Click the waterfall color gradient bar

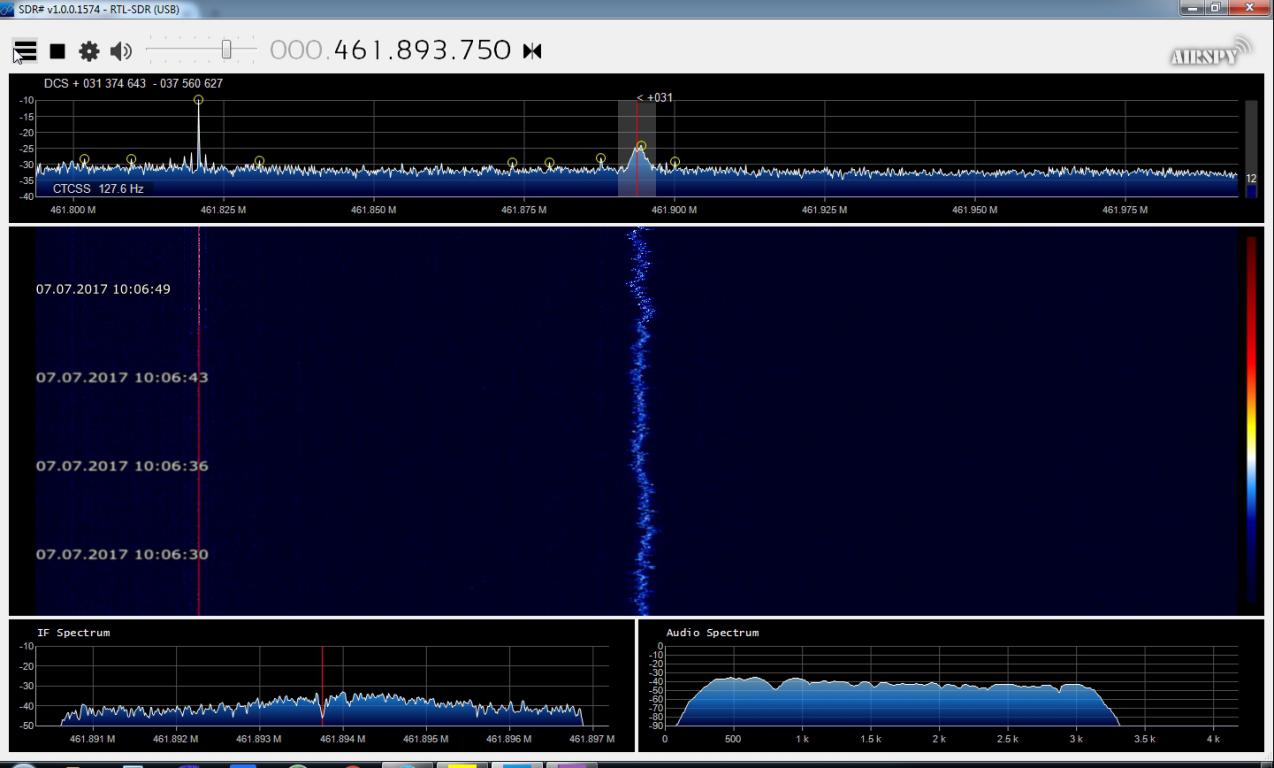point(1251,420)
